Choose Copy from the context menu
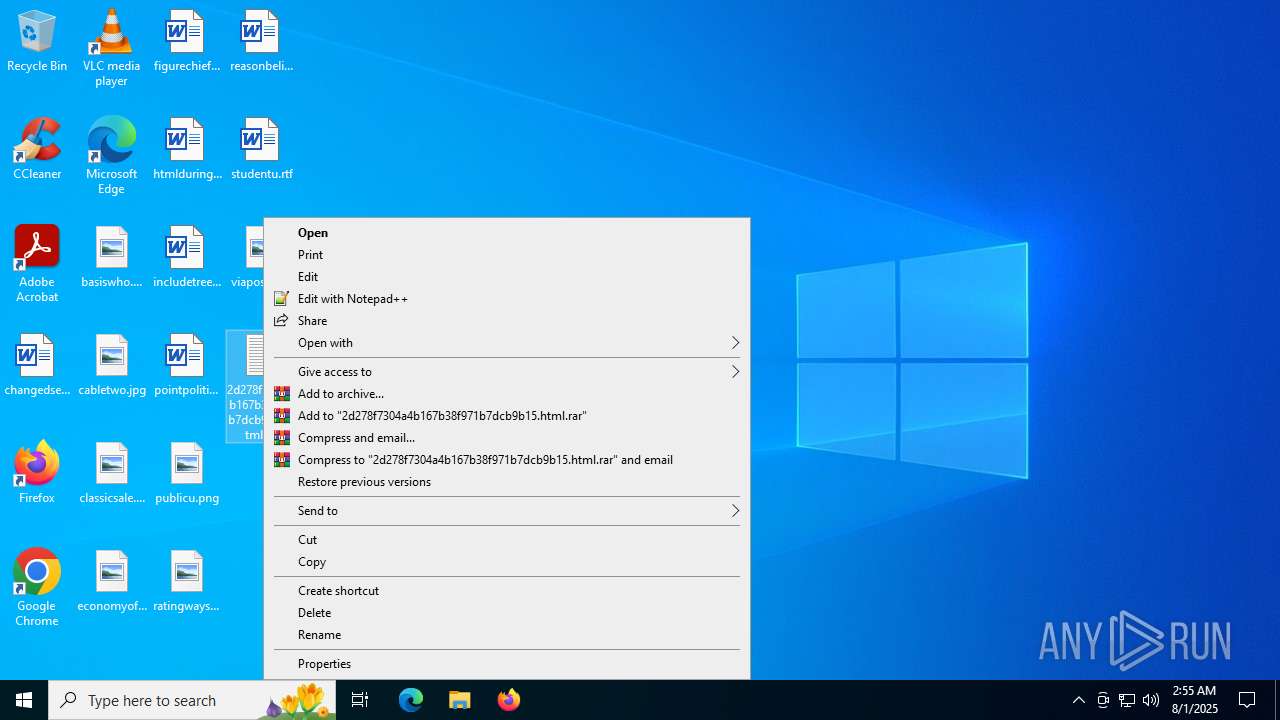Screen dimensions: 1280x720 point(507,562)
